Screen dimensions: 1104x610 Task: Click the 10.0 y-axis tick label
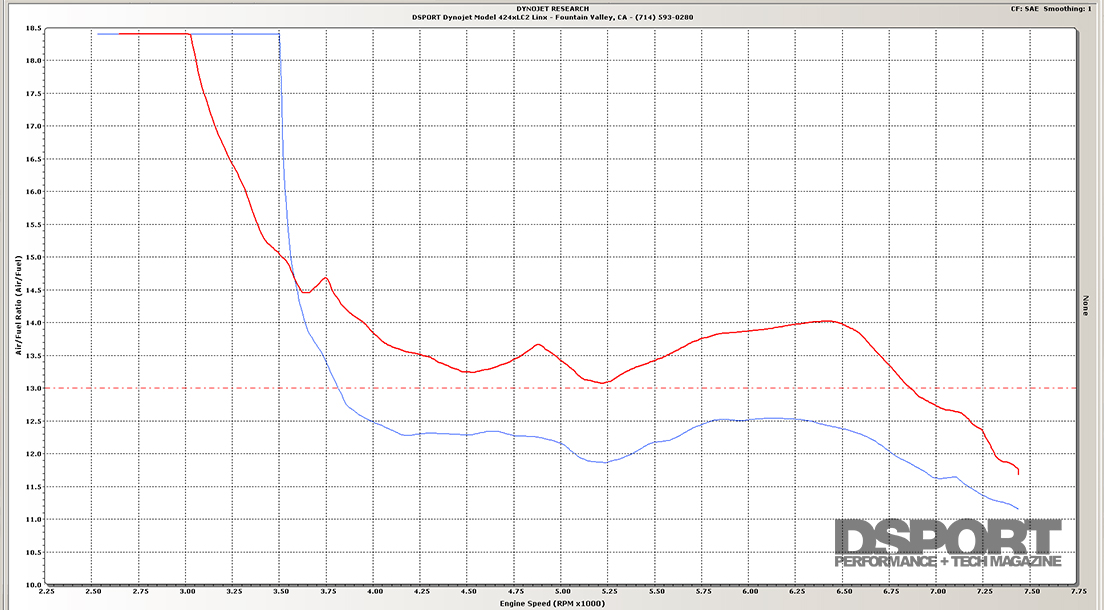[32, 585]
